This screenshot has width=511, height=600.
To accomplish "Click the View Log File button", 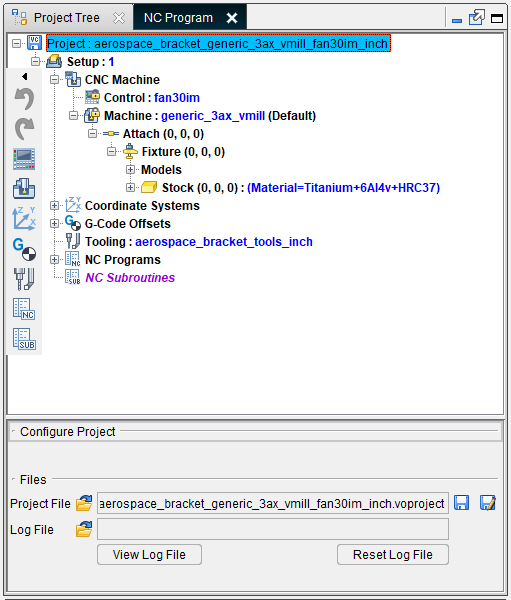I will tap(149, 554).
